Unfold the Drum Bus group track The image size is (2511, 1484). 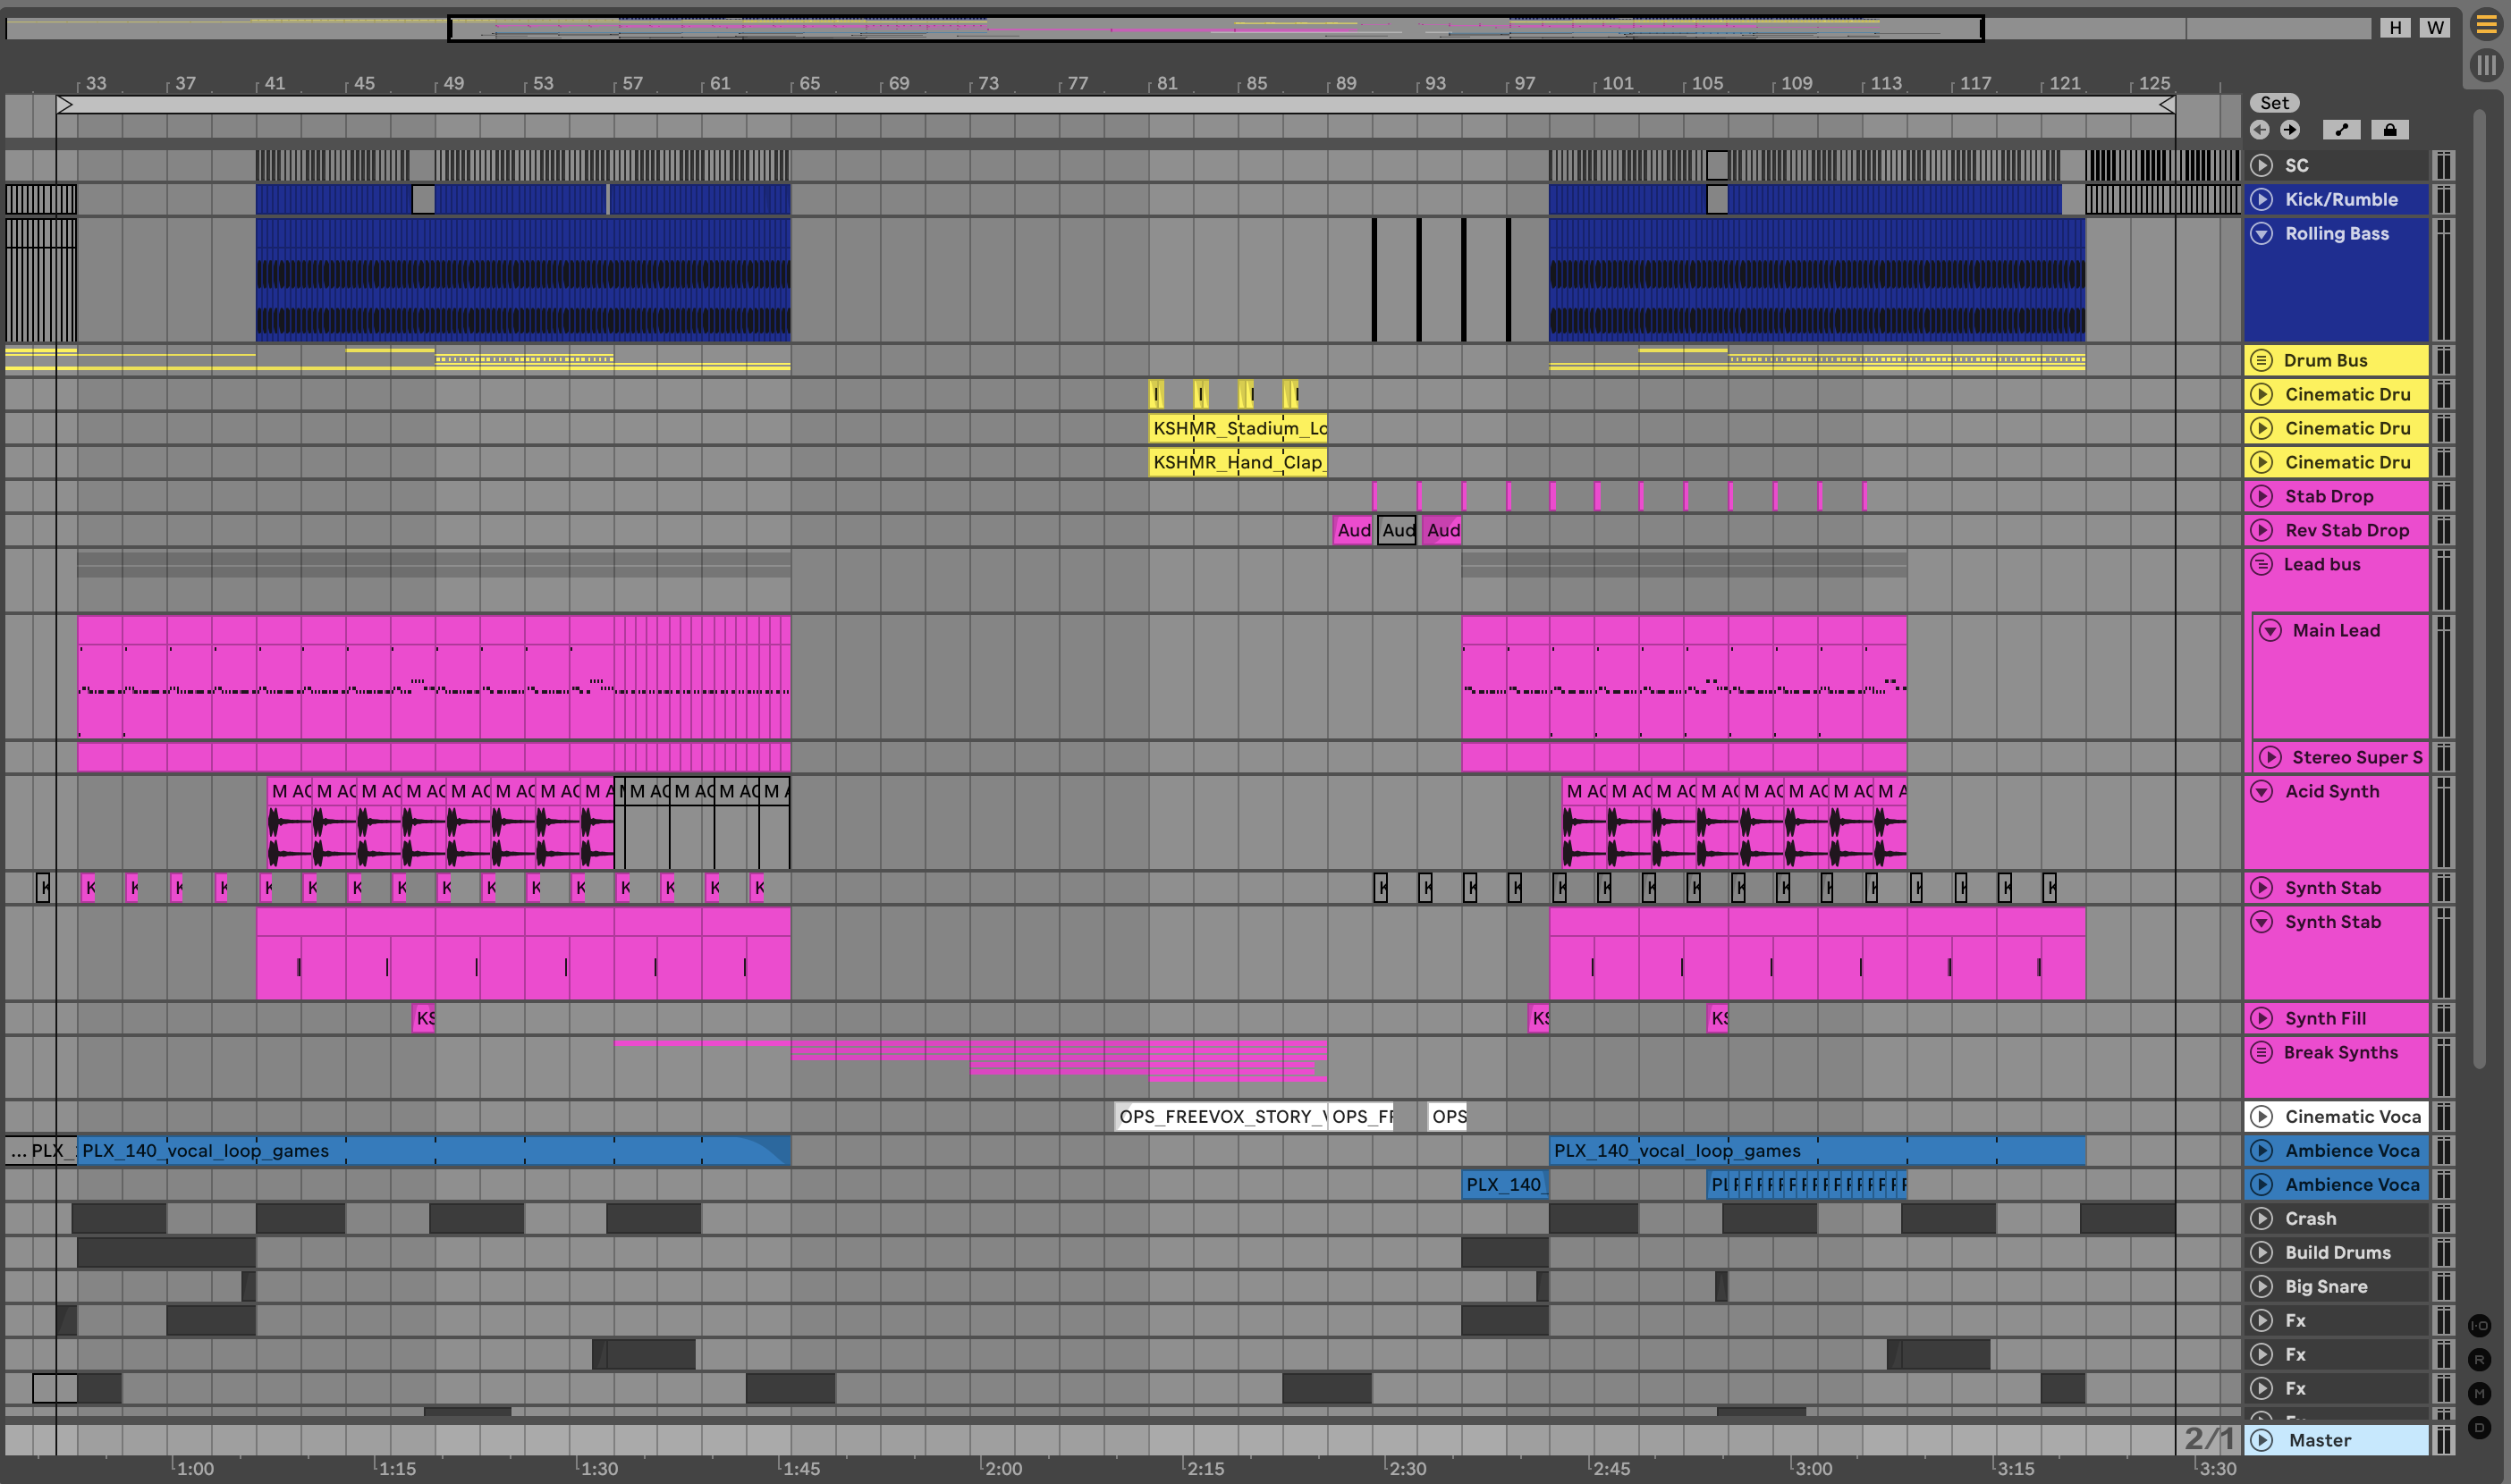coord(2262,361)
